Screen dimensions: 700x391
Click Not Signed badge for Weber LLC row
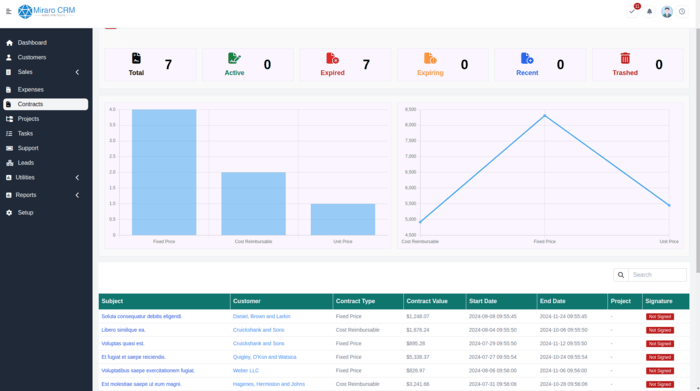660,371
